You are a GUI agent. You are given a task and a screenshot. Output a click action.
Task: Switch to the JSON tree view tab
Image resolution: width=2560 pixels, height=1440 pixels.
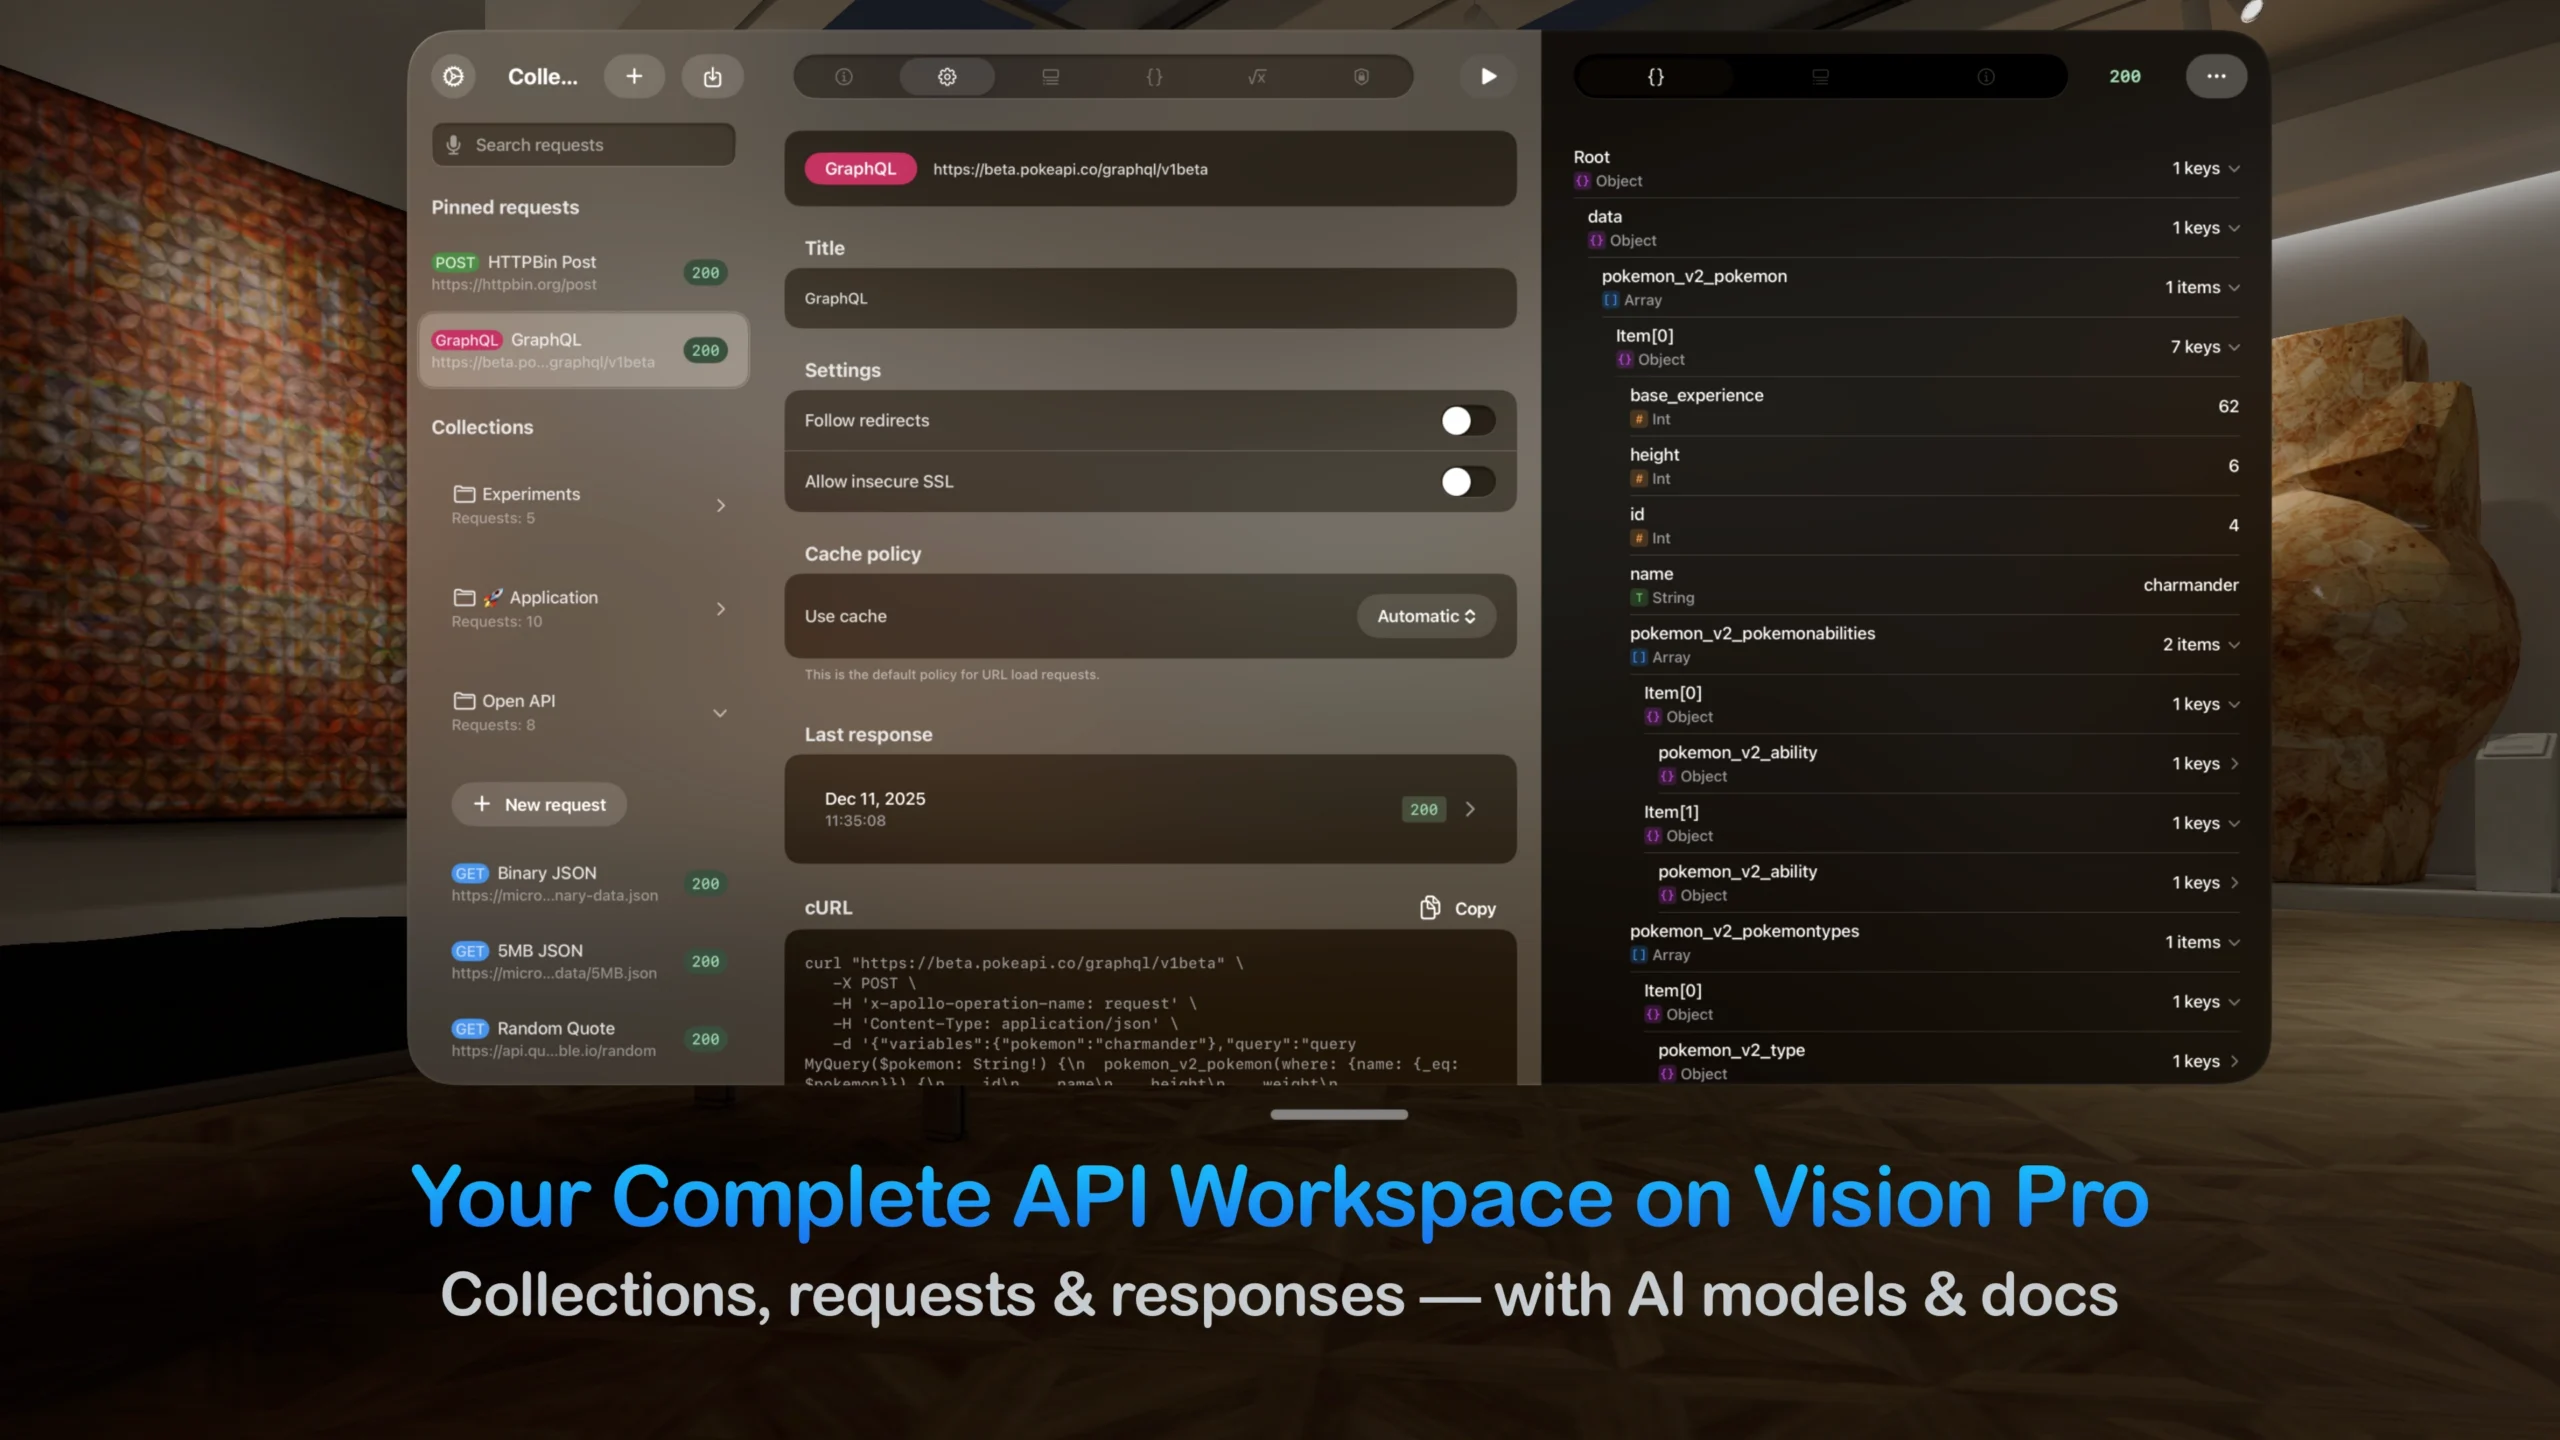pos(1654,76)
